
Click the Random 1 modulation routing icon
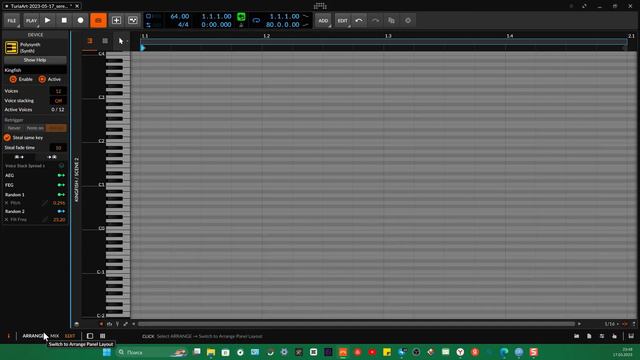(61, 195)
